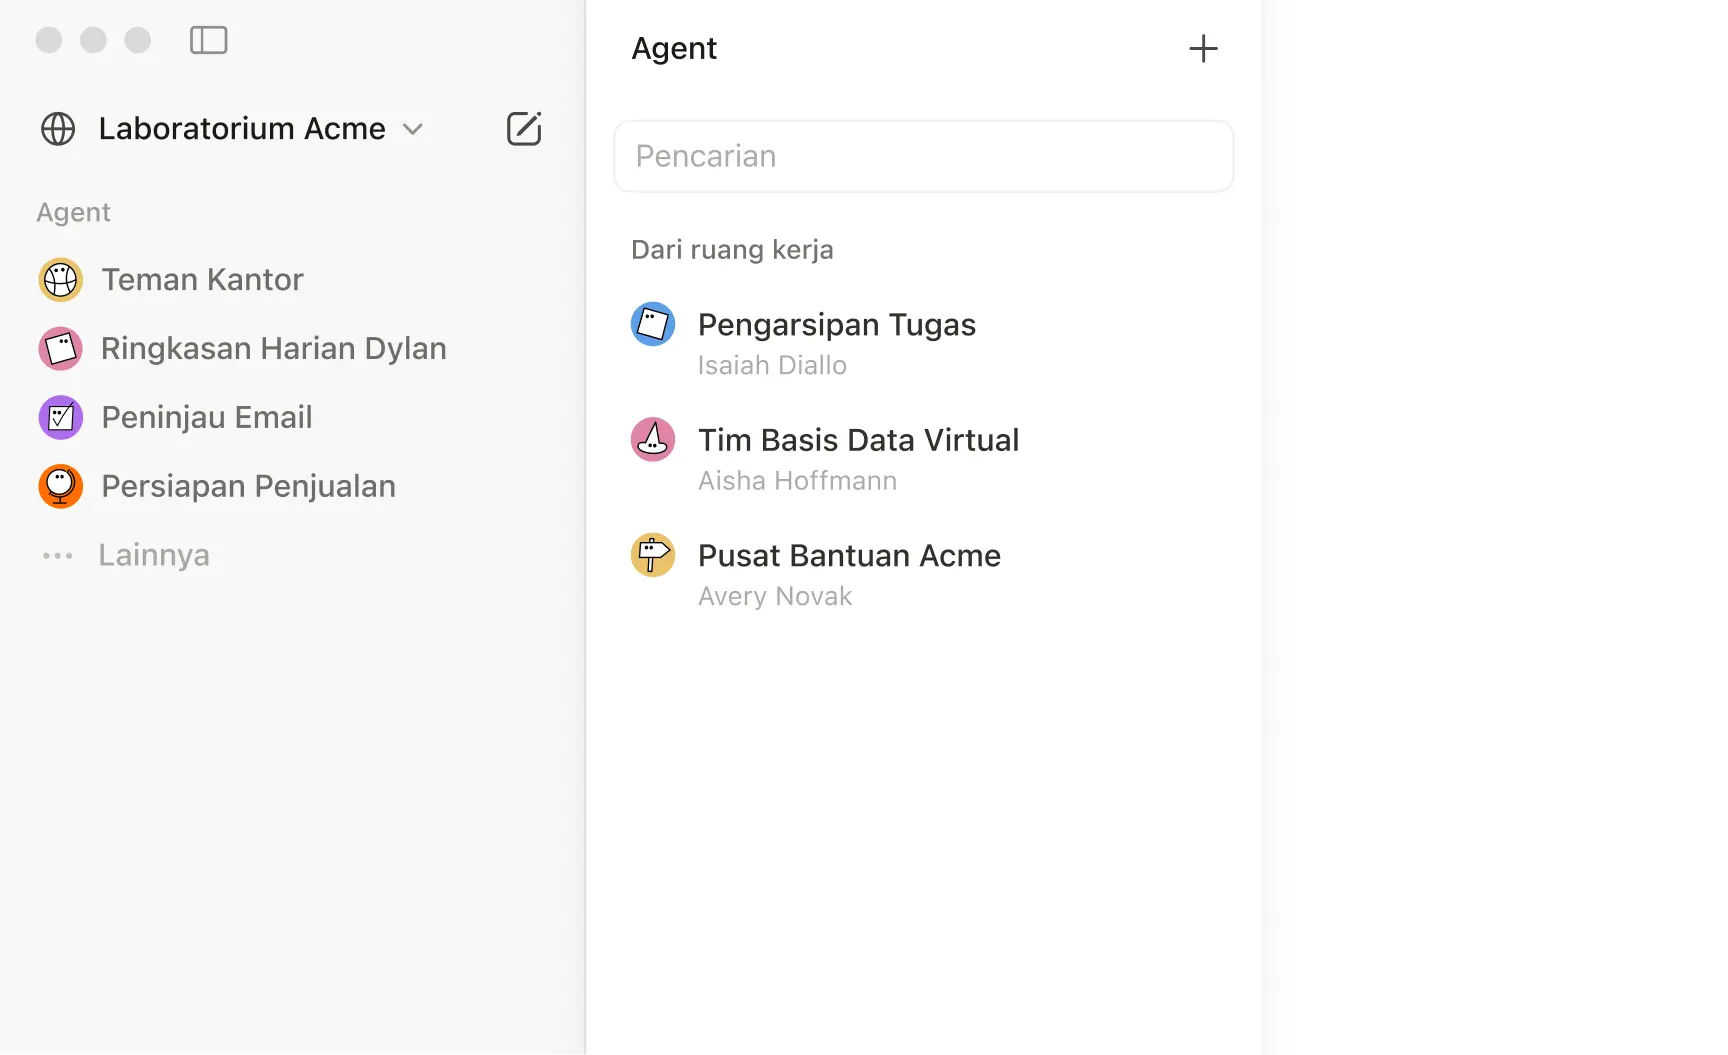The width and height of the screenshot is (1728, 1055).
Task: Select the Tim Basis Data Virtual wizard-hat icon
Action: [x=653, y=440]
